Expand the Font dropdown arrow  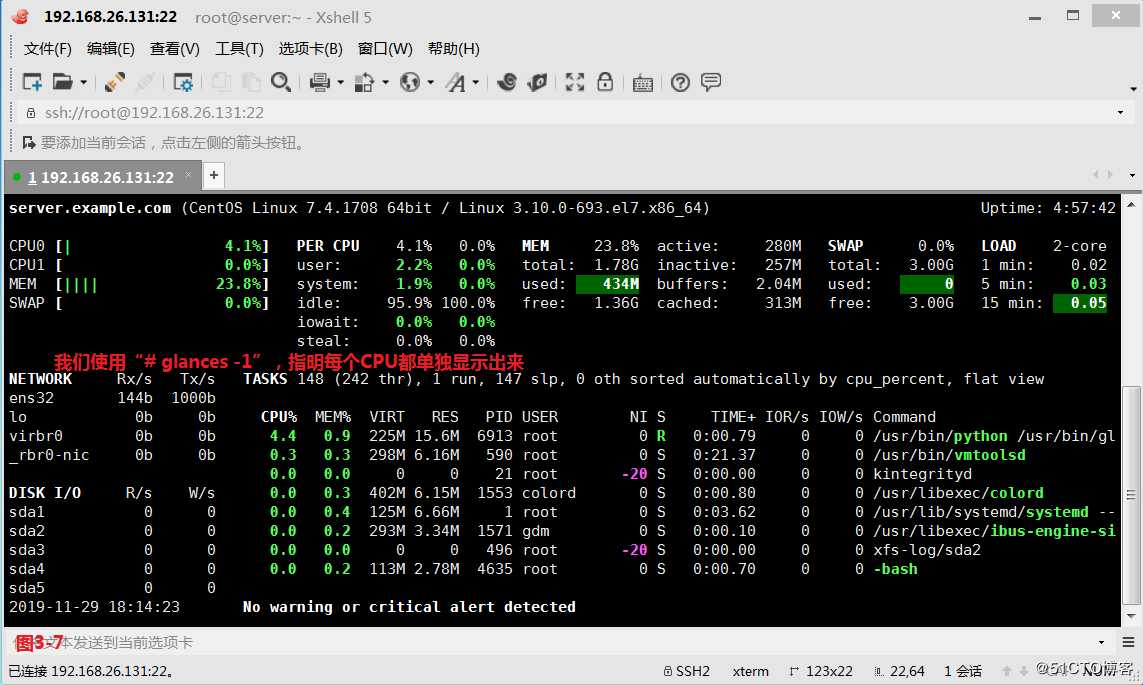(476, 82)
